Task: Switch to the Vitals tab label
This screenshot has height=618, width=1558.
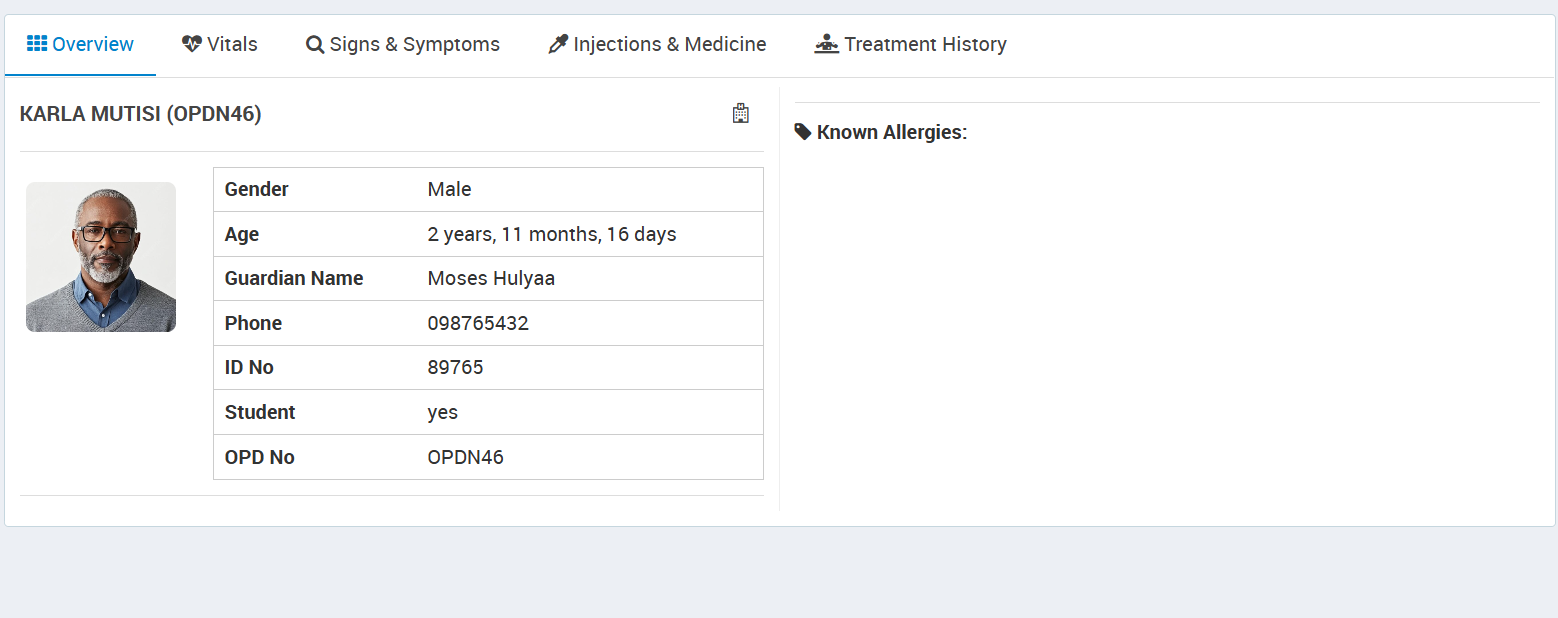Action: pyautogui.click(x=232, y=44)
